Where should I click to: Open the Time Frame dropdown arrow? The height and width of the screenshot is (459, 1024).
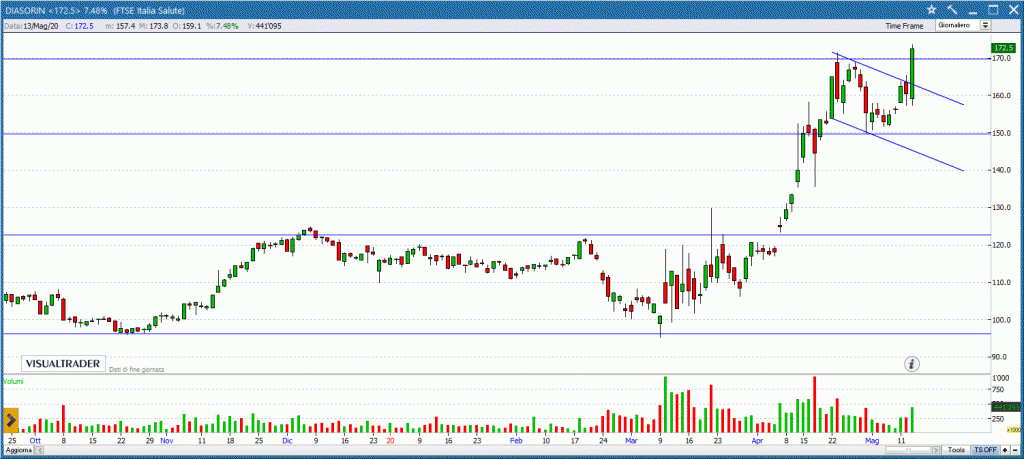(985, 25)
